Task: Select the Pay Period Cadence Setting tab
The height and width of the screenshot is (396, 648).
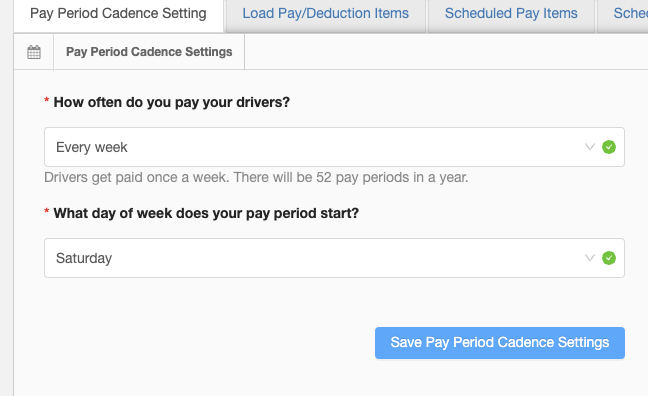Action: click(x=118, y=15)
